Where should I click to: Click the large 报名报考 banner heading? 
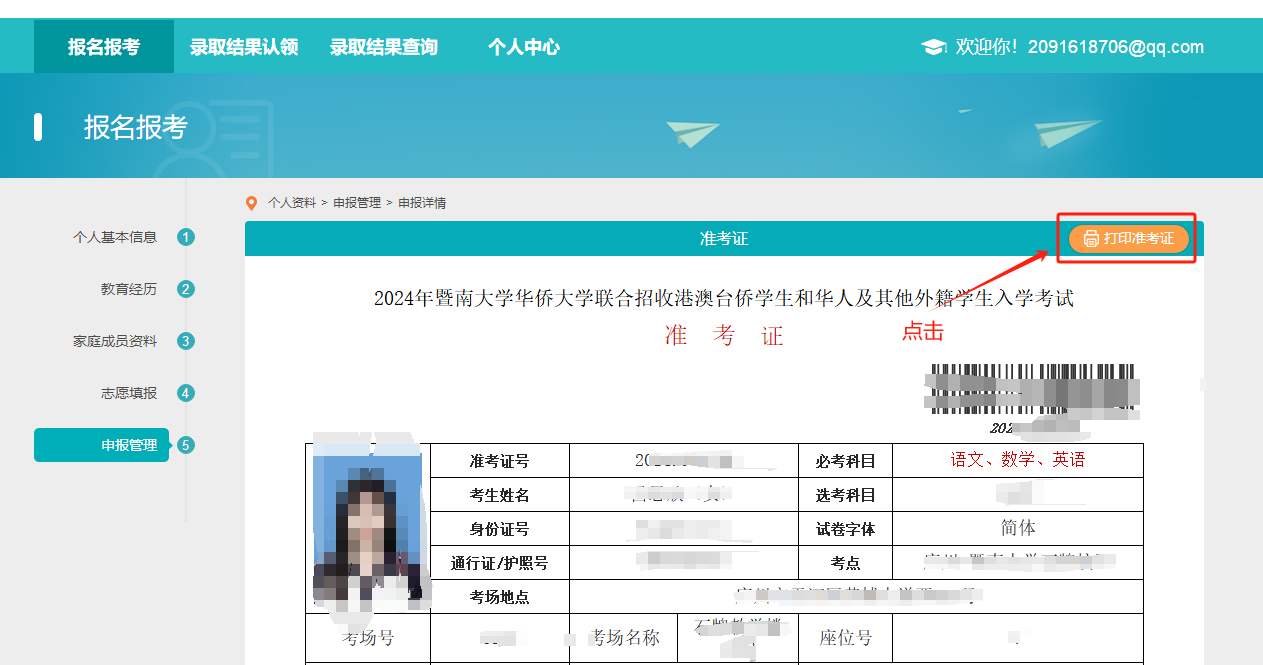136,127
